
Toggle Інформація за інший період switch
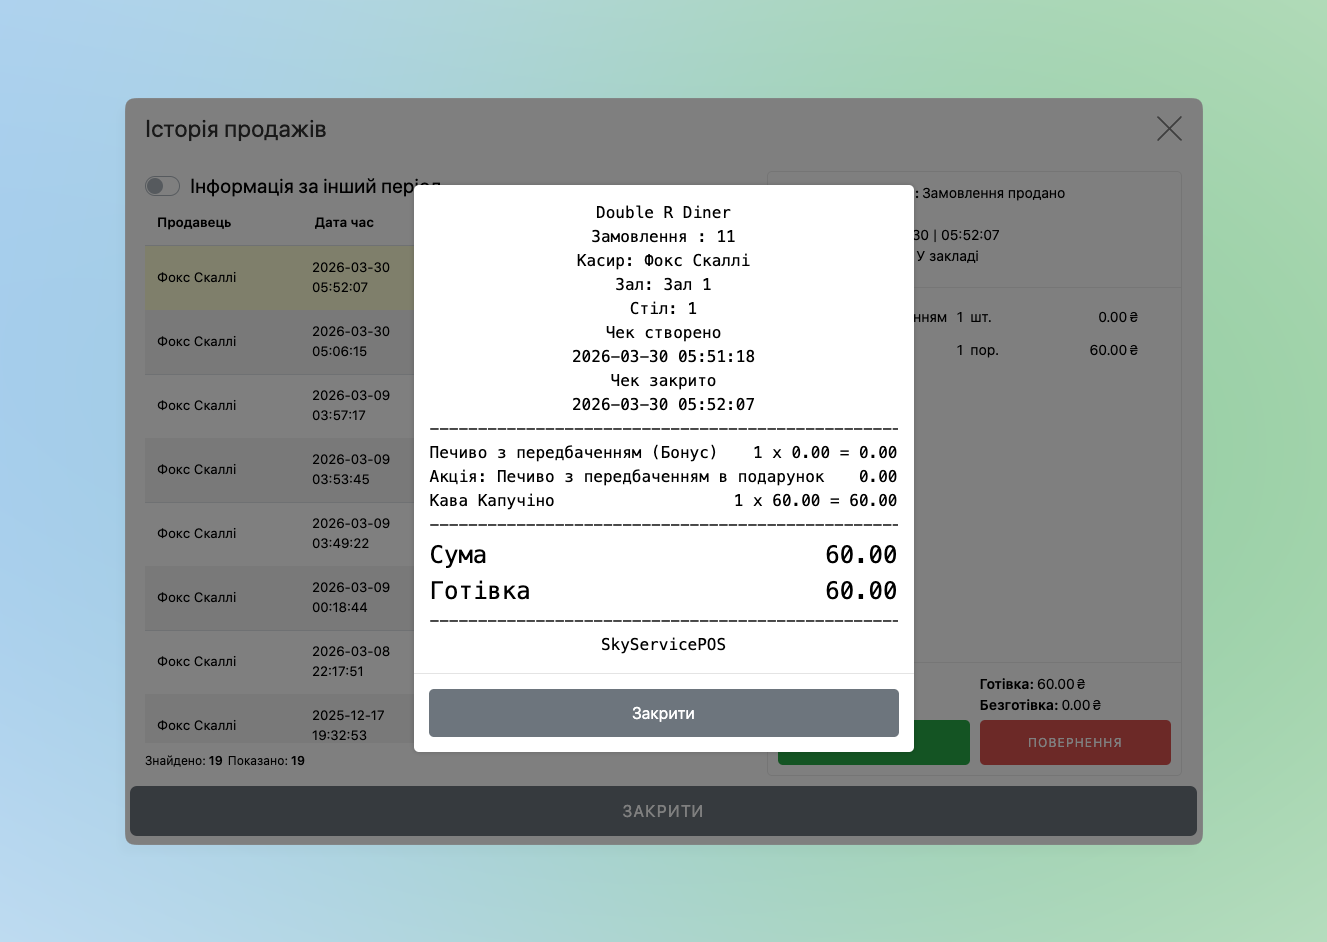[x=162, y=186]
